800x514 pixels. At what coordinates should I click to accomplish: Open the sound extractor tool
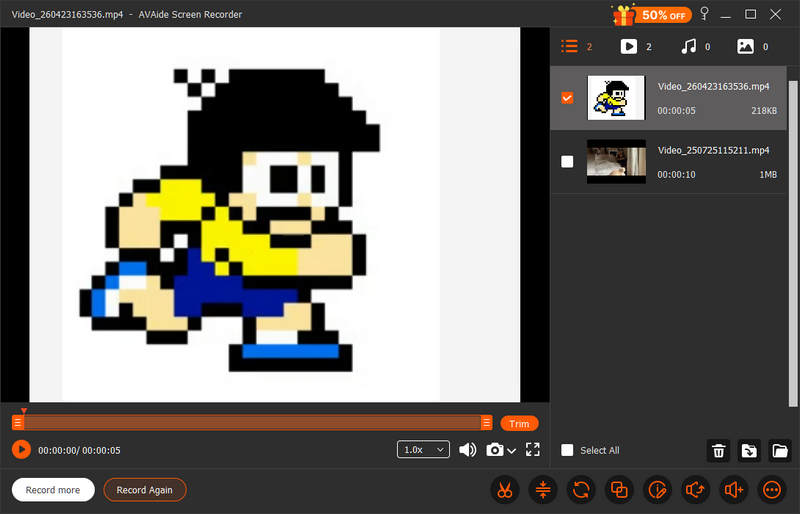(x=695, y=490)
